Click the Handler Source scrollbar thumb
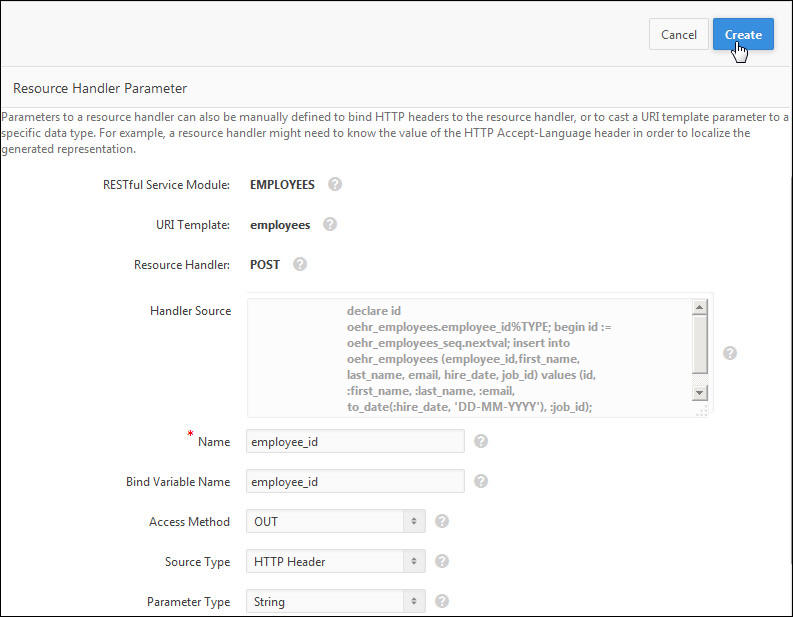Image resolution: width=793 pixels, height=617 pixels. [x=700, y=344]
